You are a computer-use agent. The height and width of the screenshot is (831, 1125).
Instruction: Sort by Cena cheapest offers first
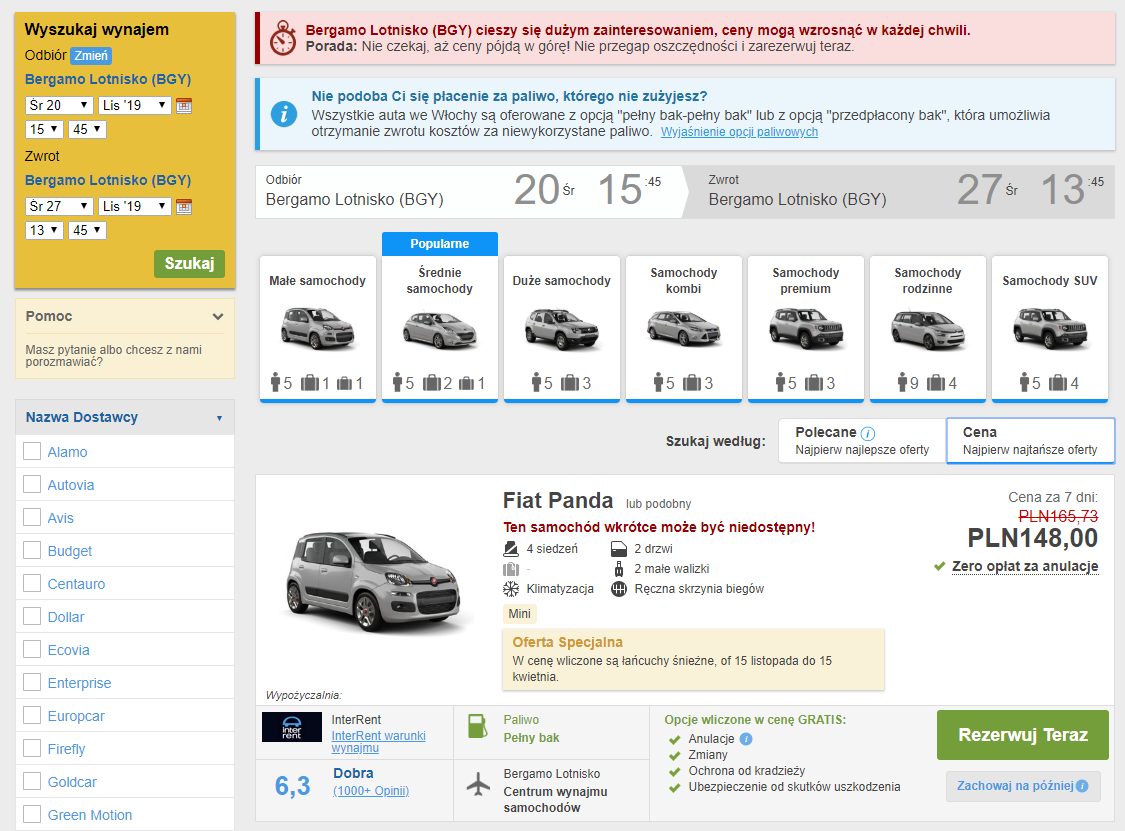(1030, 440)
